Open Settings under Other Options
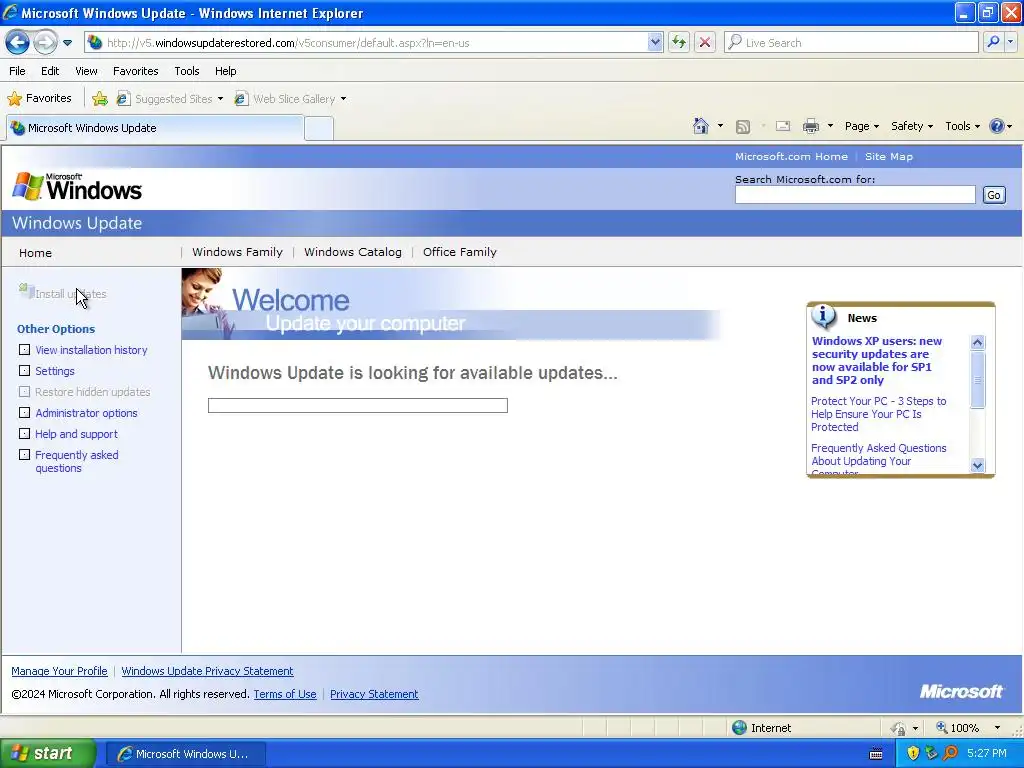The image size is (1024, 768). 55,371
